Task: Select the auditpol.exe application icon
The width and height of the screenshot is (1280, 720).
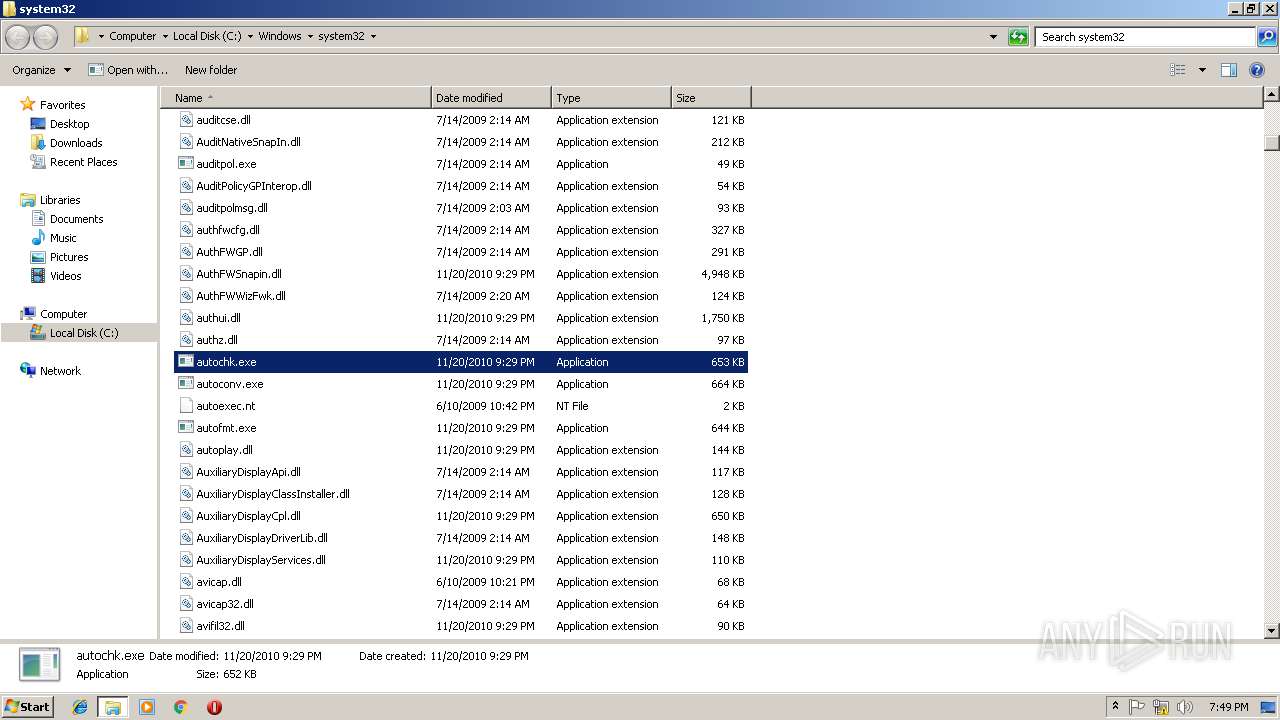Action: (x=186, y=164)
